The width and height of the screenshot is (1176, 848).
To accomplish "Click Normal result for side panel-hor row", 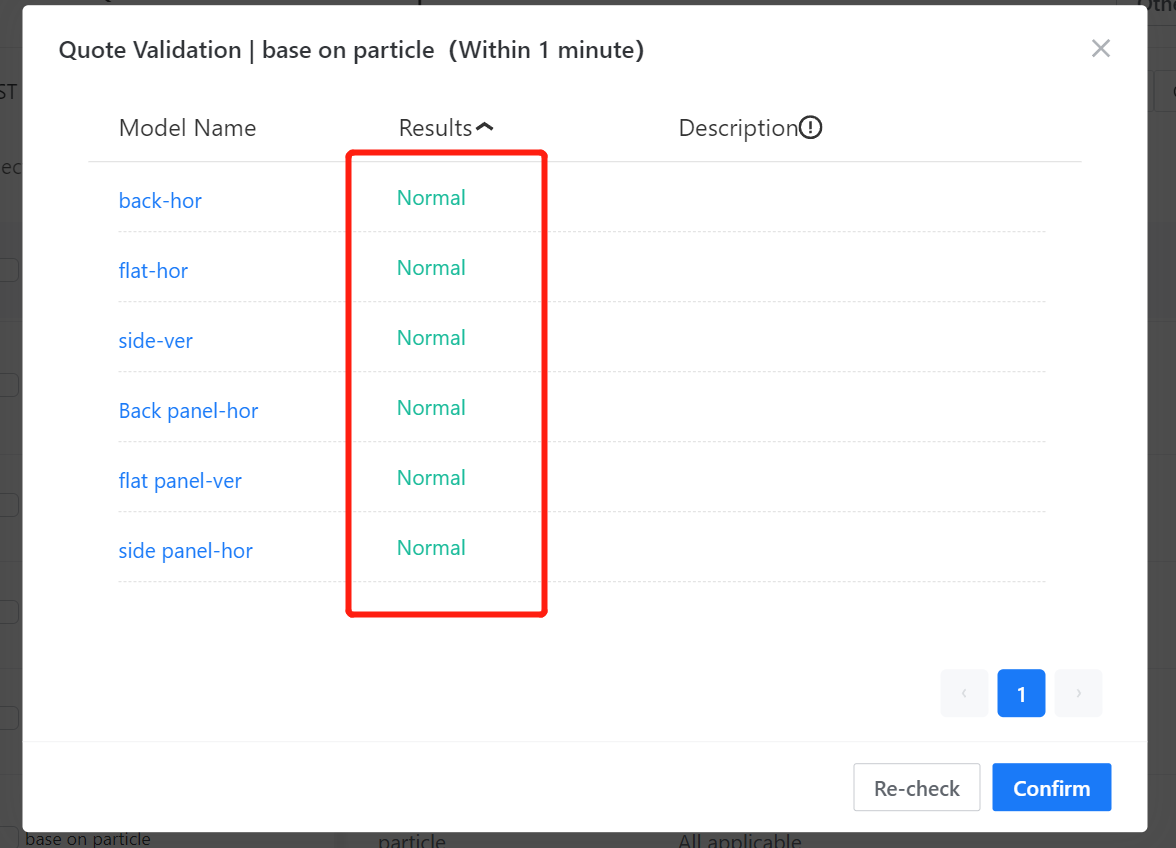I will (x=431, y=548).
